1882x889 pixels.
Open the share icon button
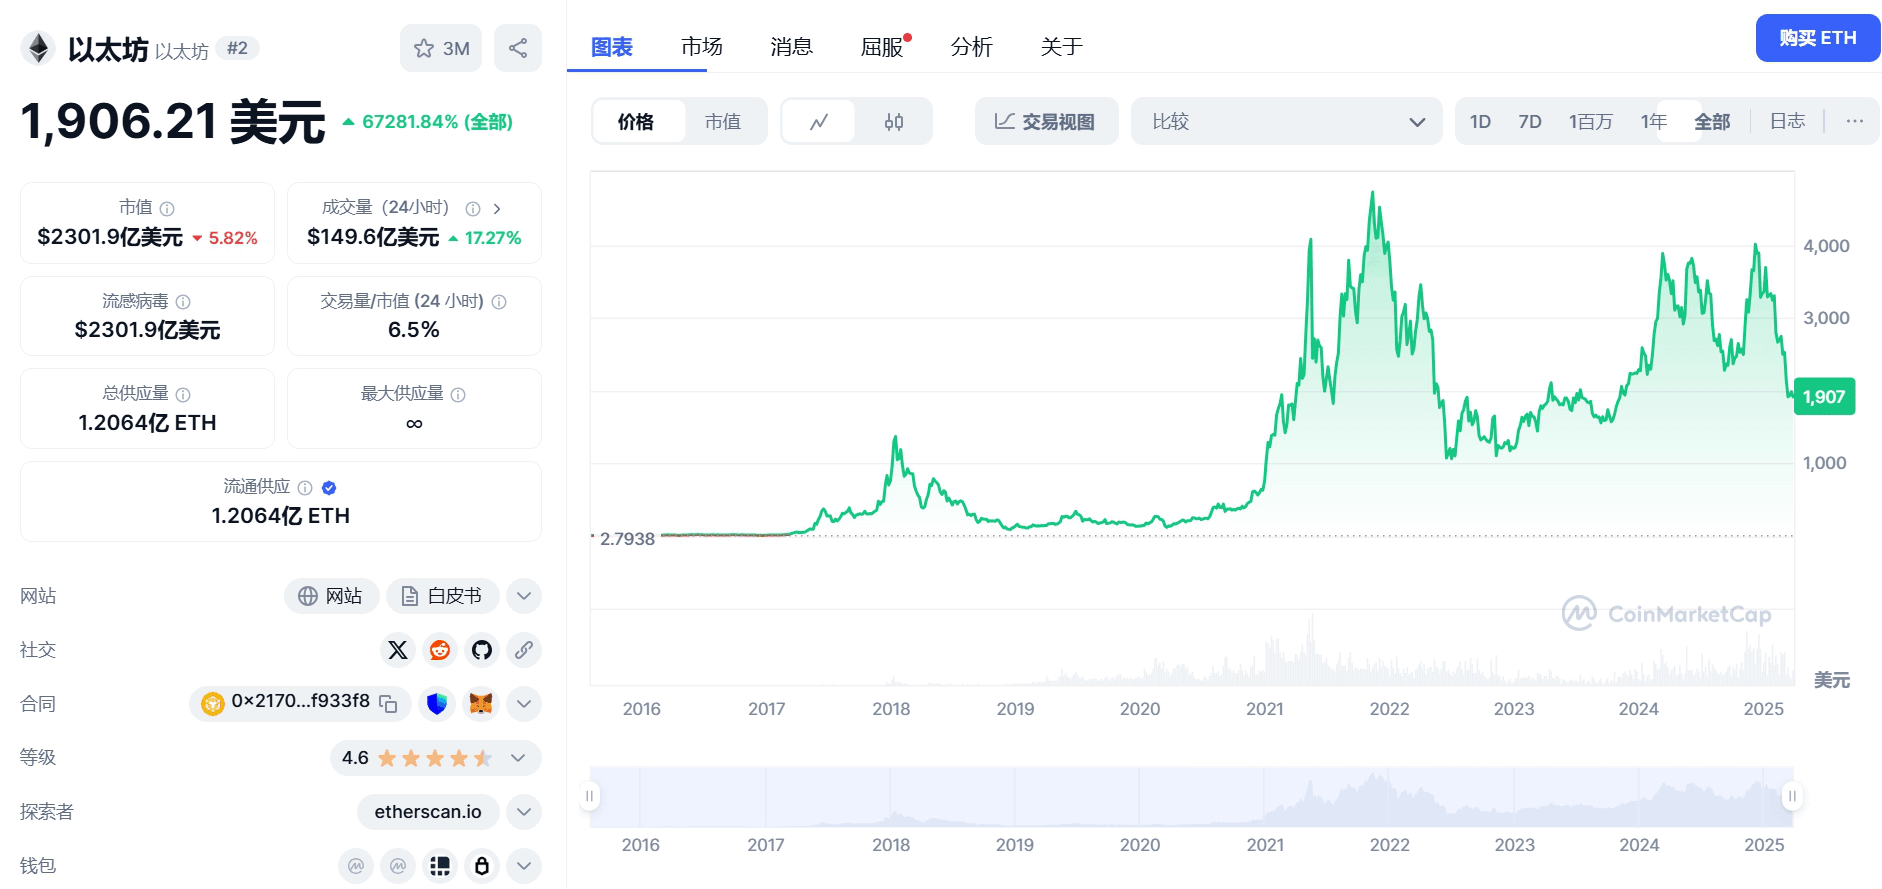coord(518,48)
